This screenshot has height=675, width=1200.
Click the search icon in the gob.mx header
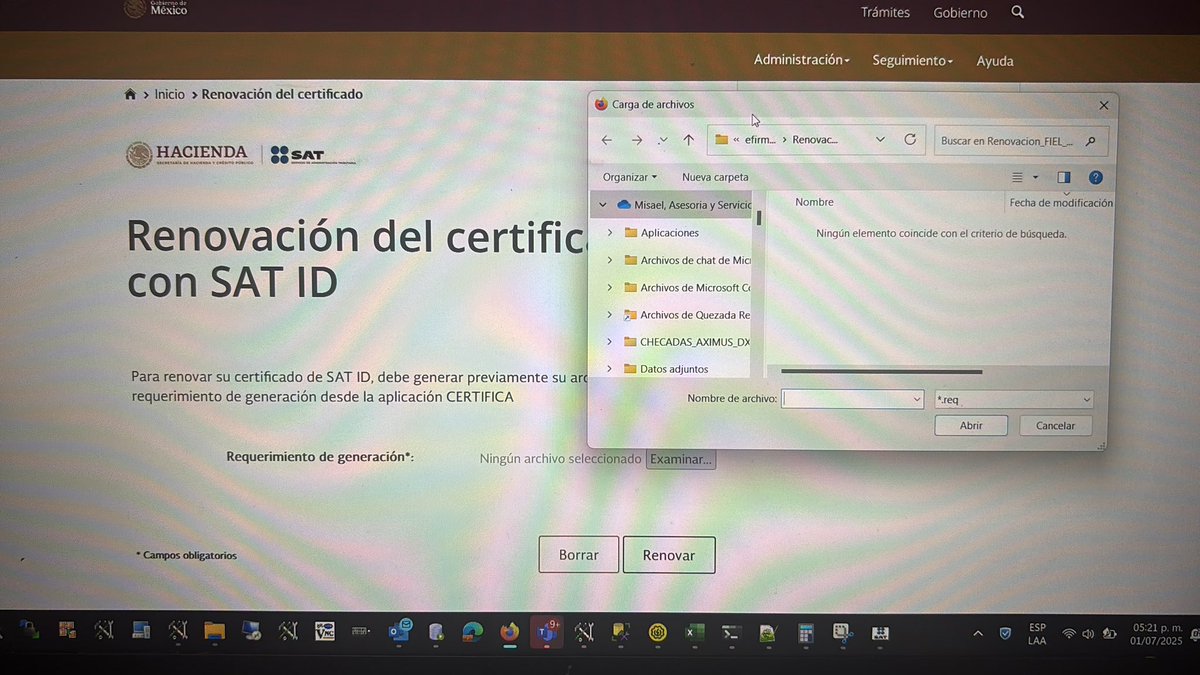click(1018, 12)
